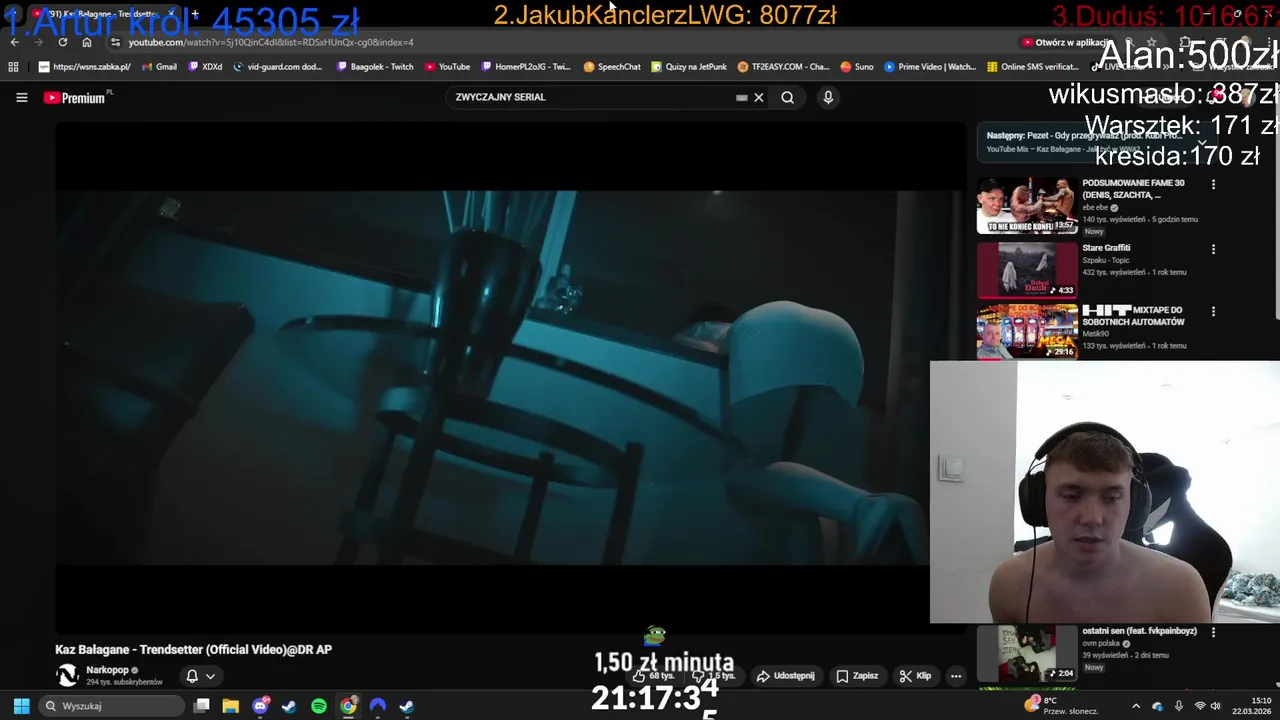Show hidden system tray icons chevron

pos(1135,706)
